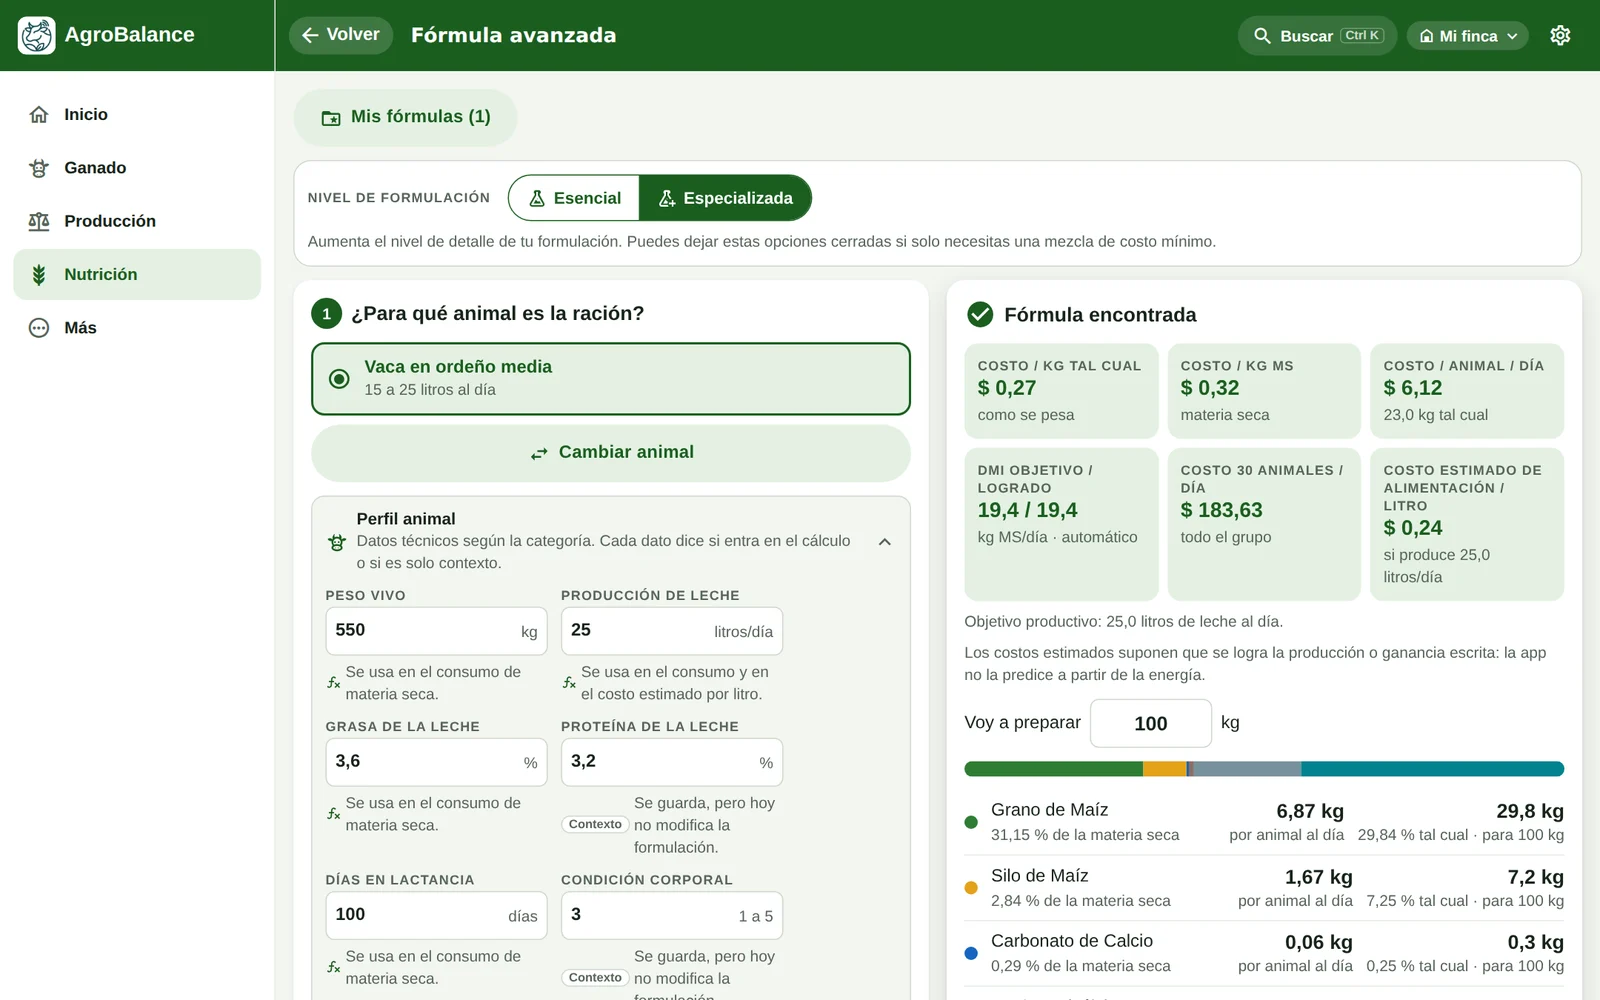The width and height of the screenshot is (1600, 1000).
Task: Click the Costo / kg MS card
Action: pyautogui.click(x=1264, y=391)
